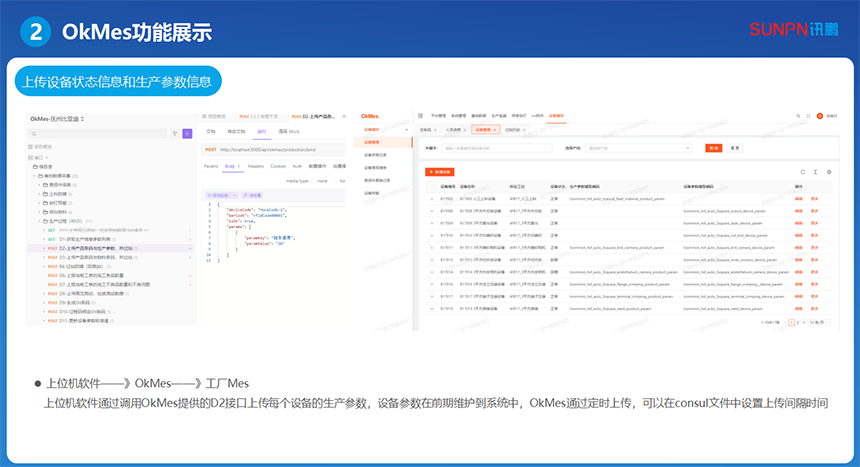Screen dimensions: 860x467
Task: Click the purple plus button in API sidebar
Action: [x=187, y=133]
